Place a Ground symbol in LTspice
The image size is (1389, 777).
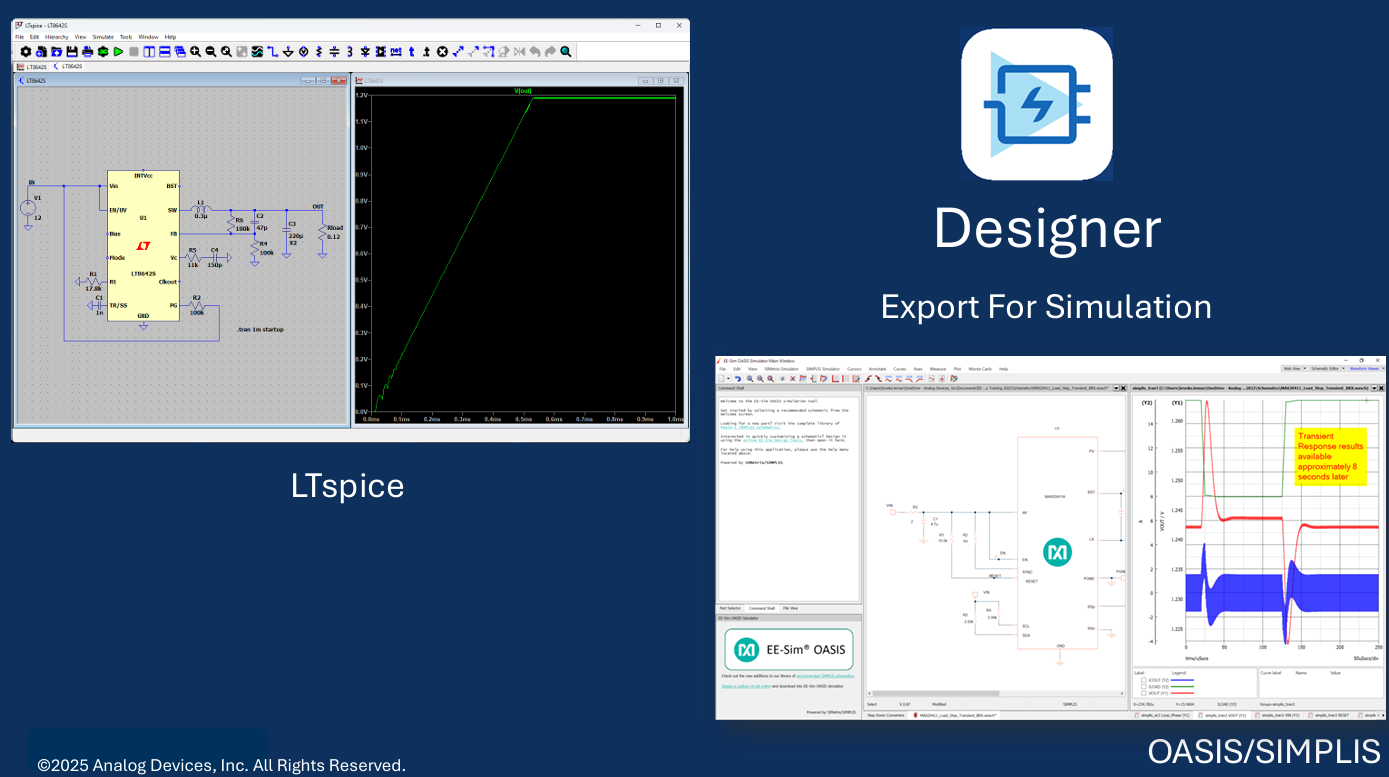pos(288,51)
